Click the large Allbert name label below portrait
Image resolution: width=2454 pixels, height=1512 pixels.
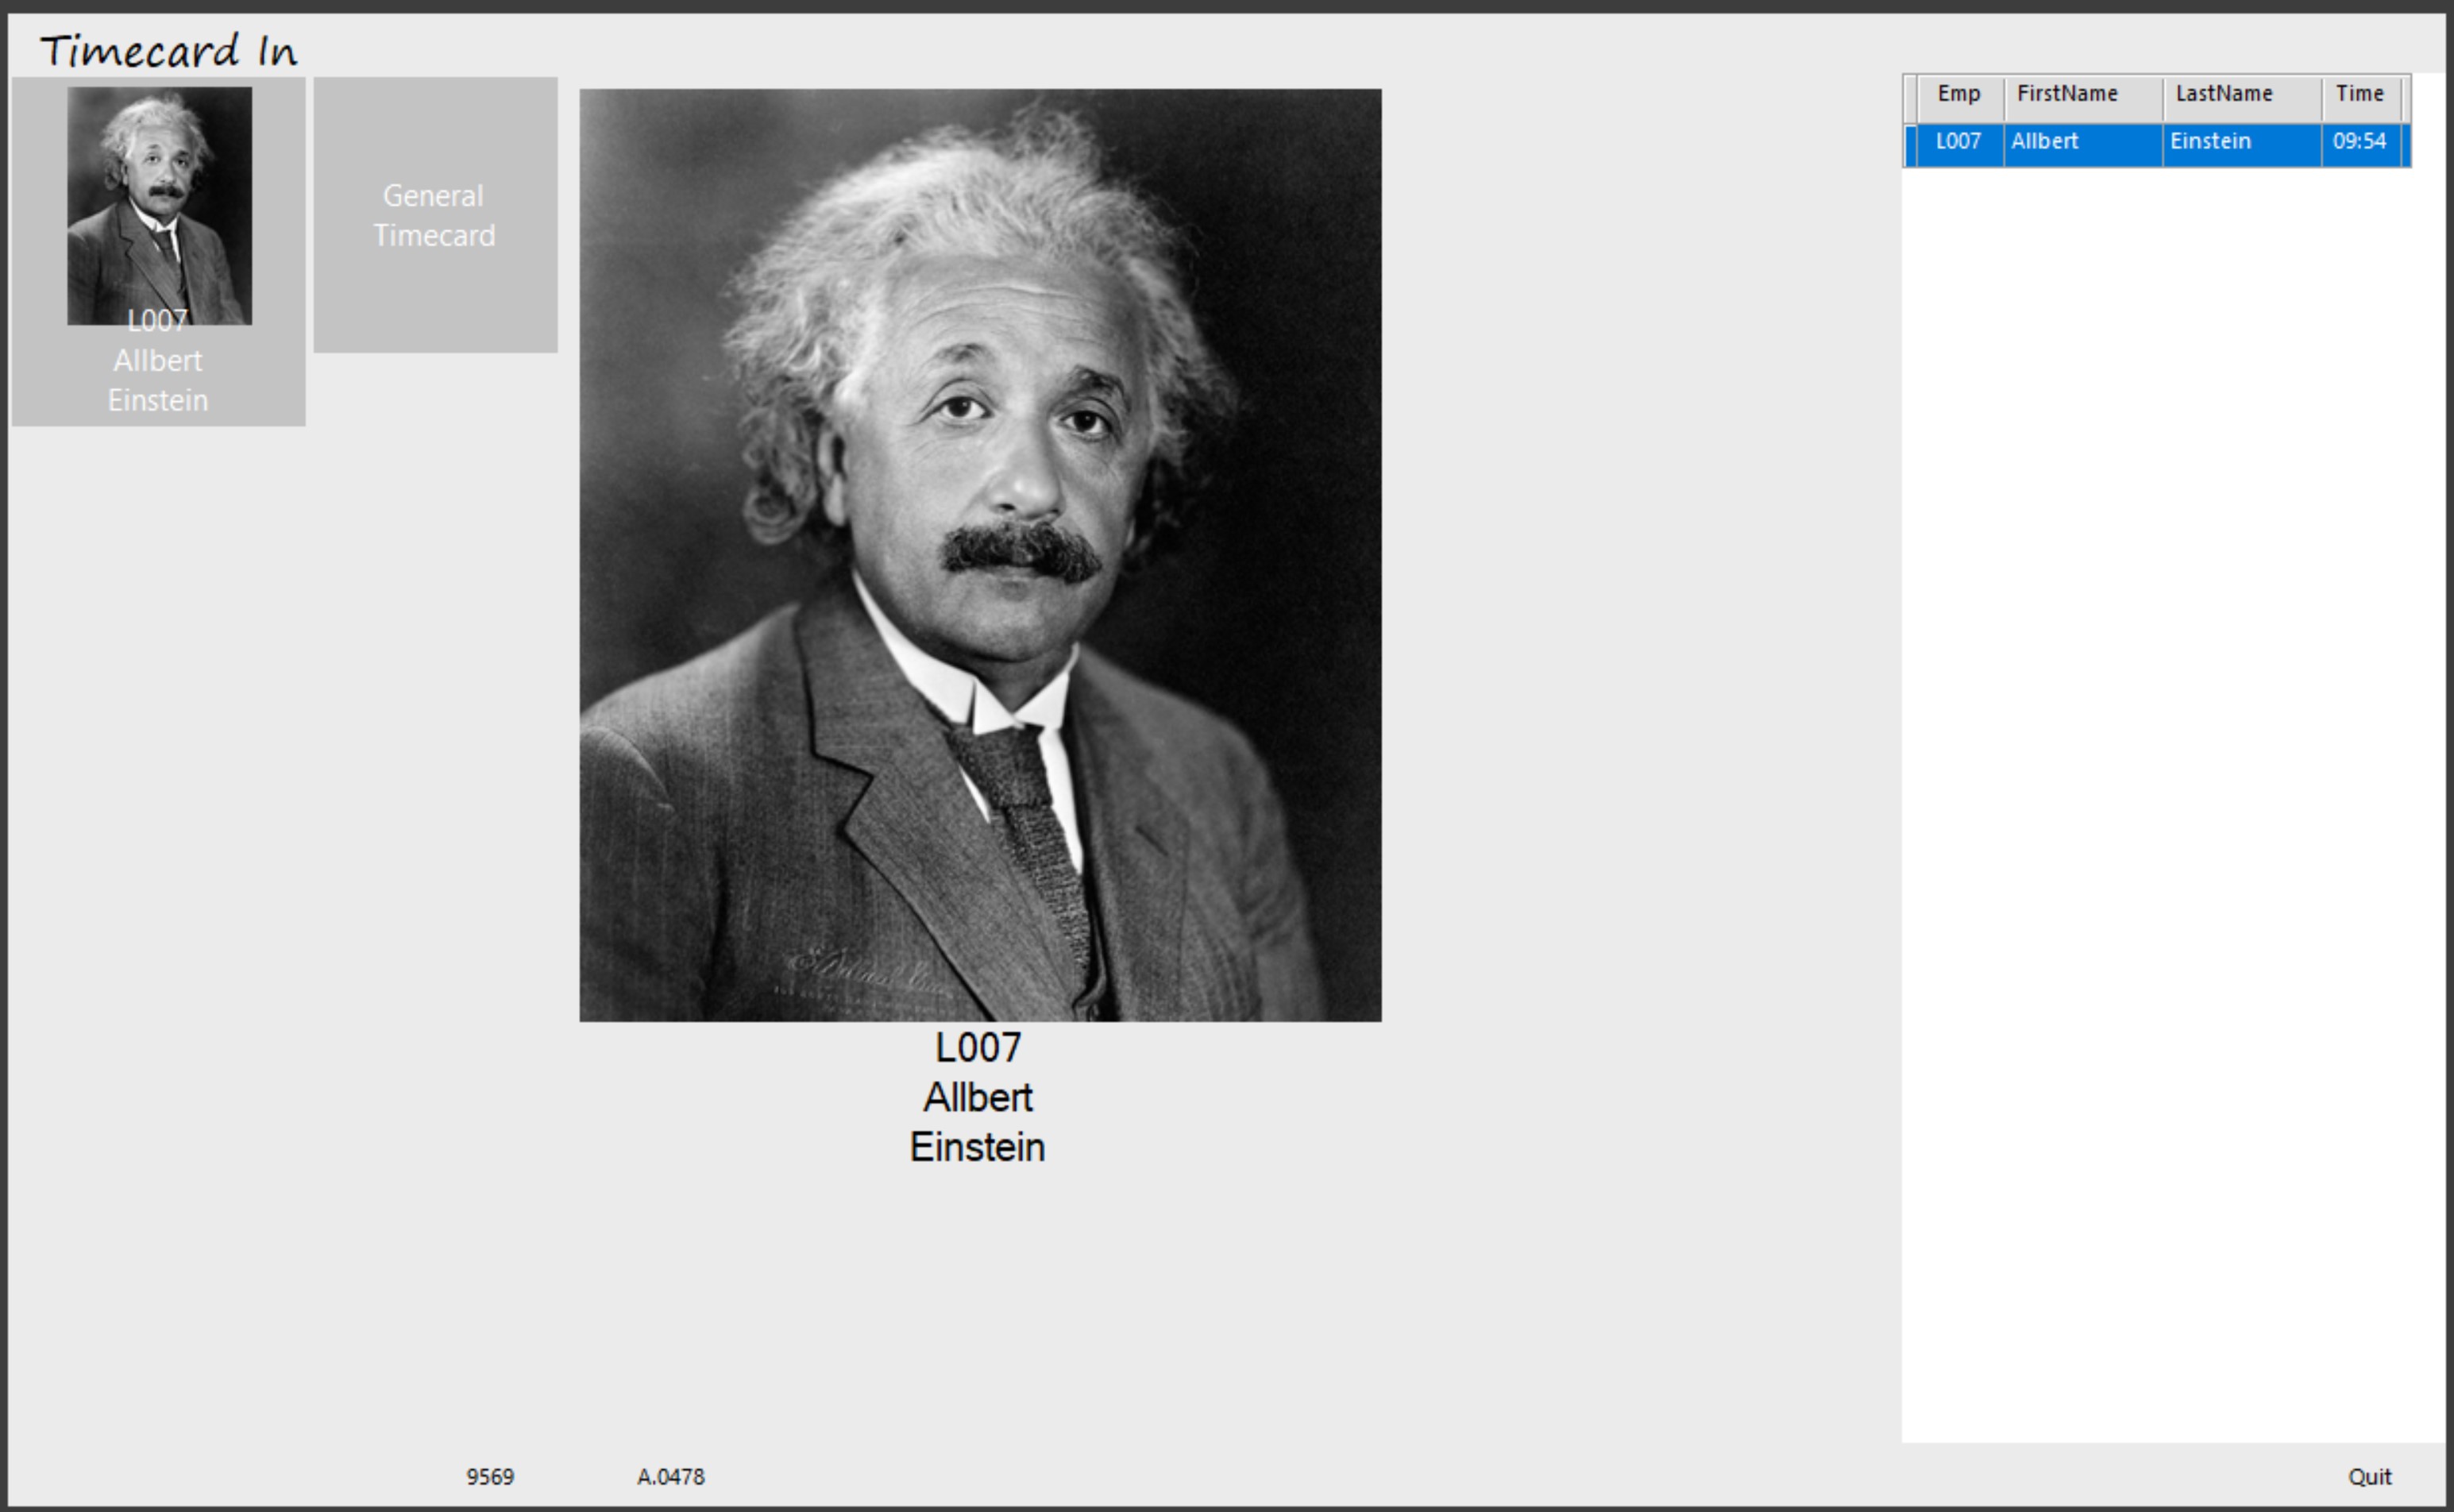[978, 1098]
